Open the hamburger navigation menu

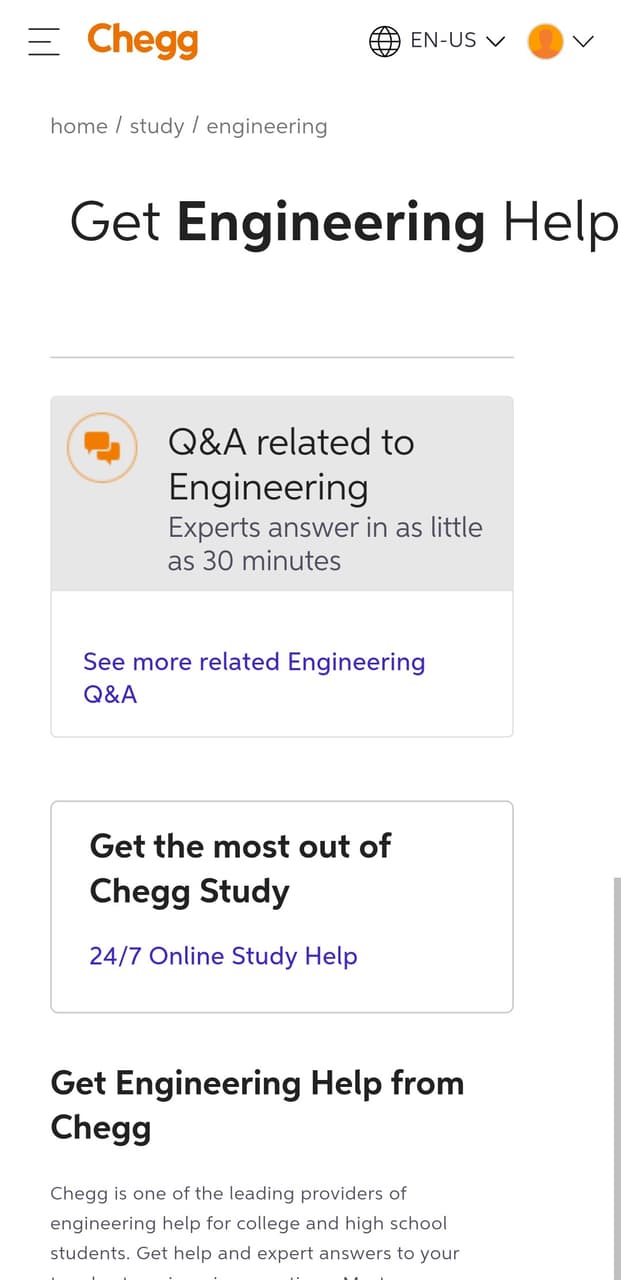click(43, 41)
